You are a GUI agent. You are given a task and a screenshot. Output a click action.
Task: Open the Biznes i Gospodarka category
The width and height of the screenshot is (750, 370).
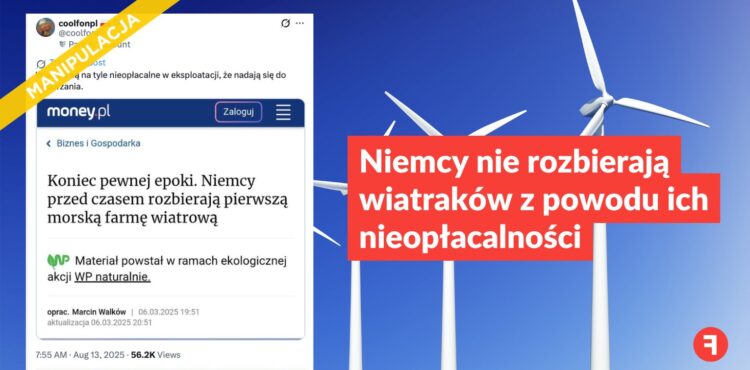pos(99,143)
